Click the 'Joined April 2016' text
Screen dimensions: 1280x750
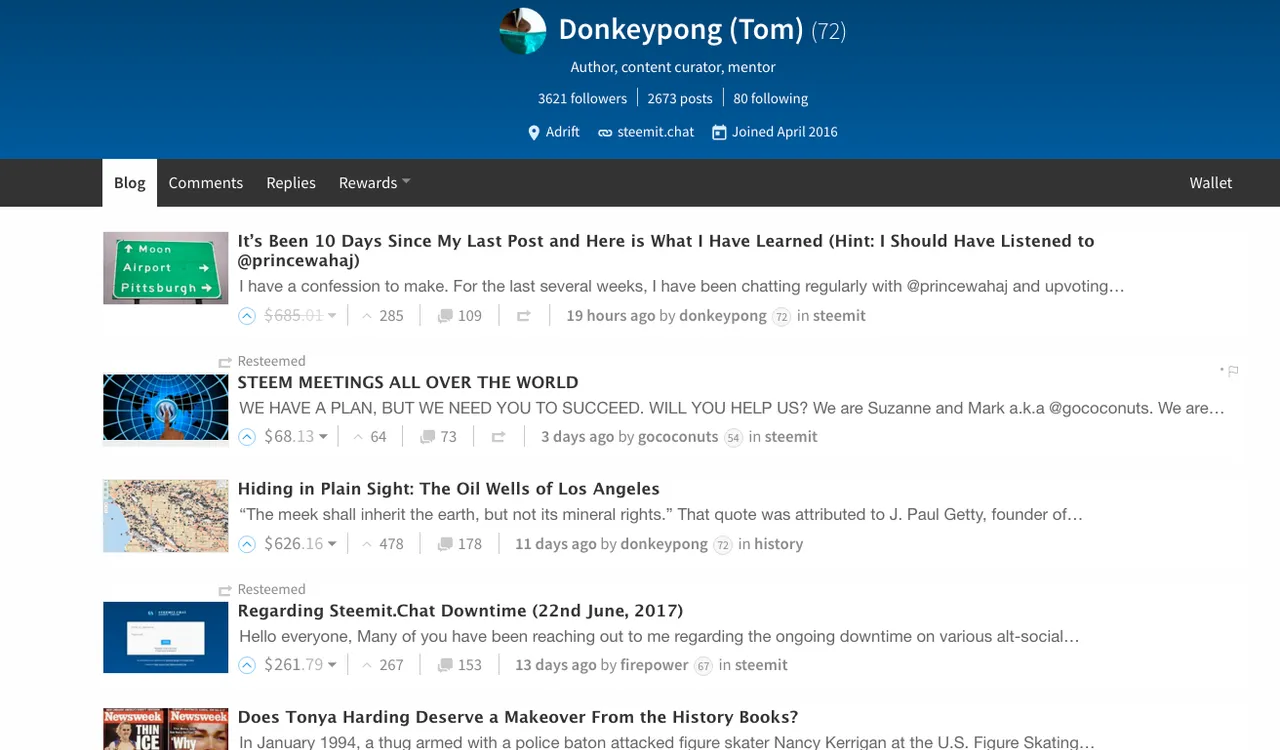pyautogui.click(x=785, y=132)
